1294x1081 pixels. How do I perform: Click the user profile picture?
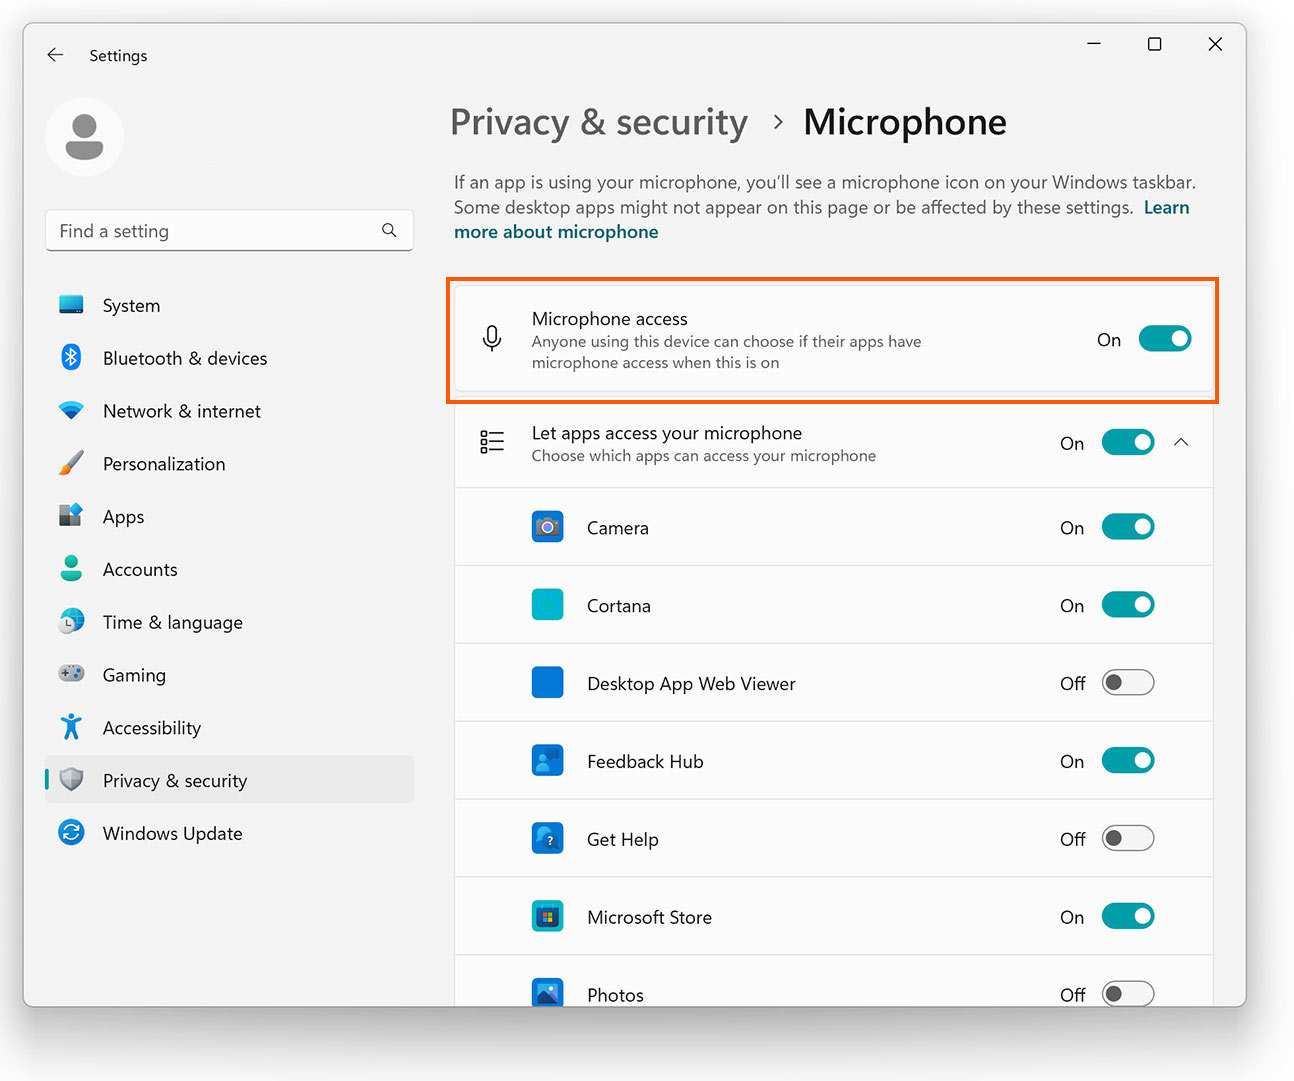[84, 137]
